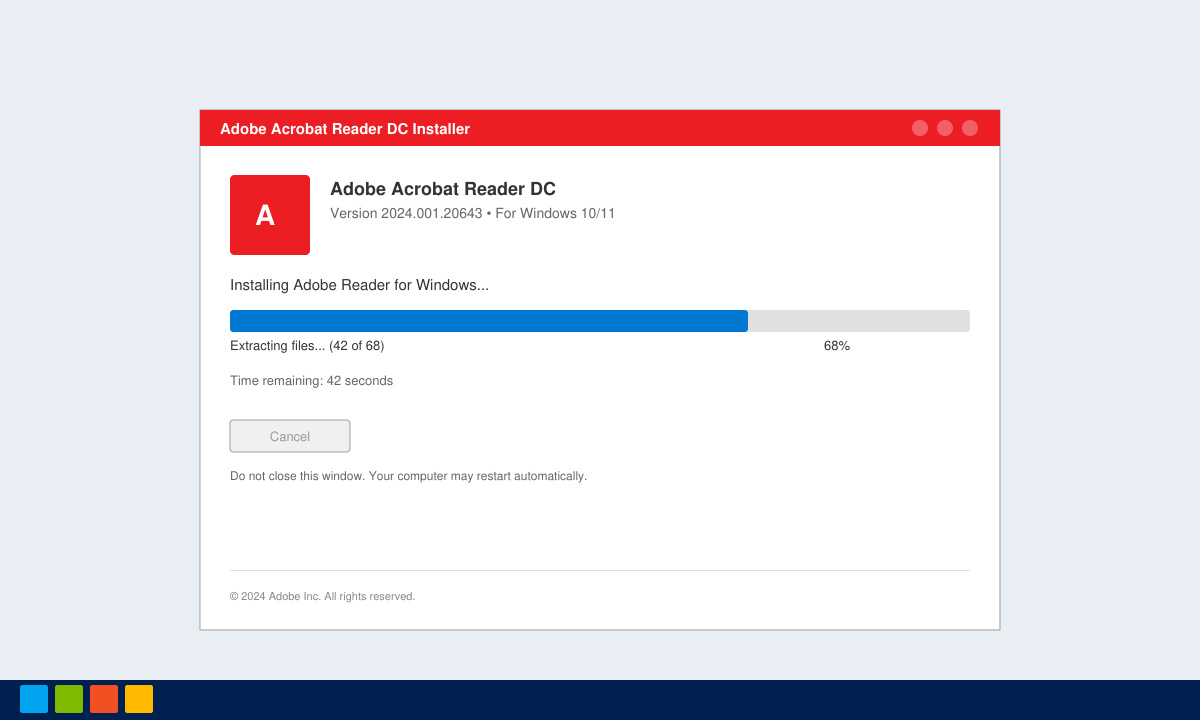Click the blue taskbar icon
This screenshot has height=720, width=1200.
[34, 699]
